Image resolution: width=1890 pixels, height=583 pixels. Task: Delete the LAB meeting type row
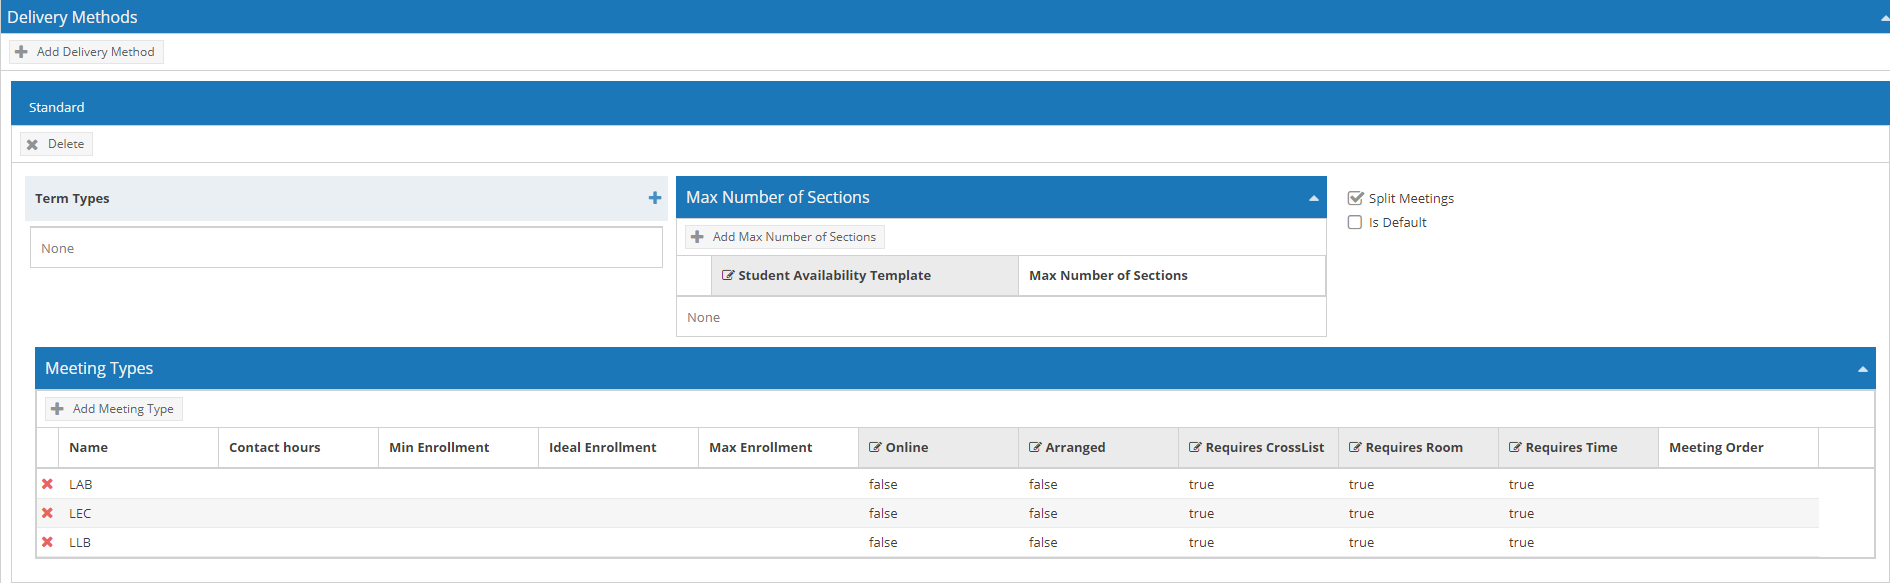point(47,484)
